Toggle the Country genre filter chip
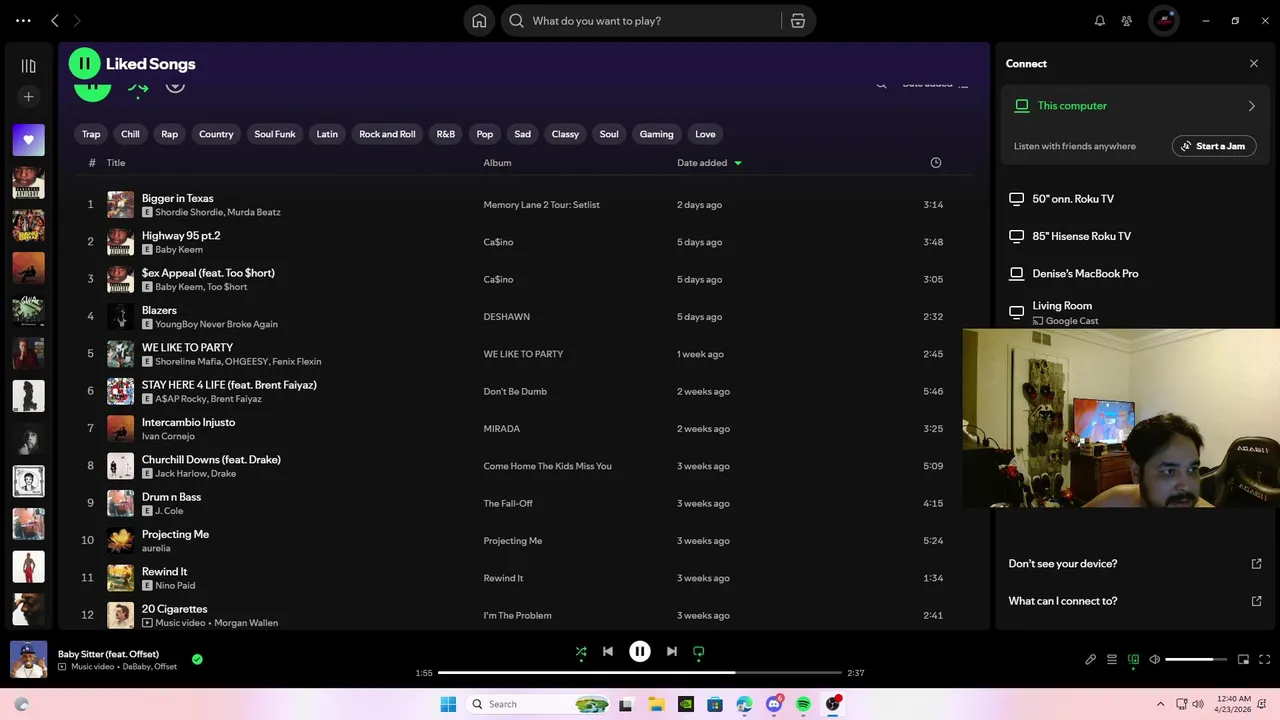Screen dimensions: 1280x720 (216, 134)
